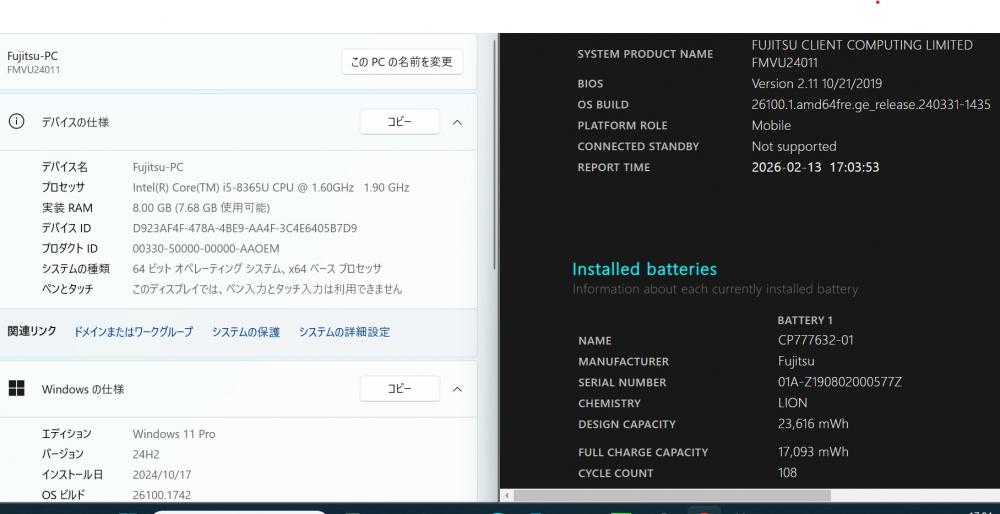Select the システムの種類 value 64 ビット text
Screen dimensions: 1000x514
coord(257,269)
